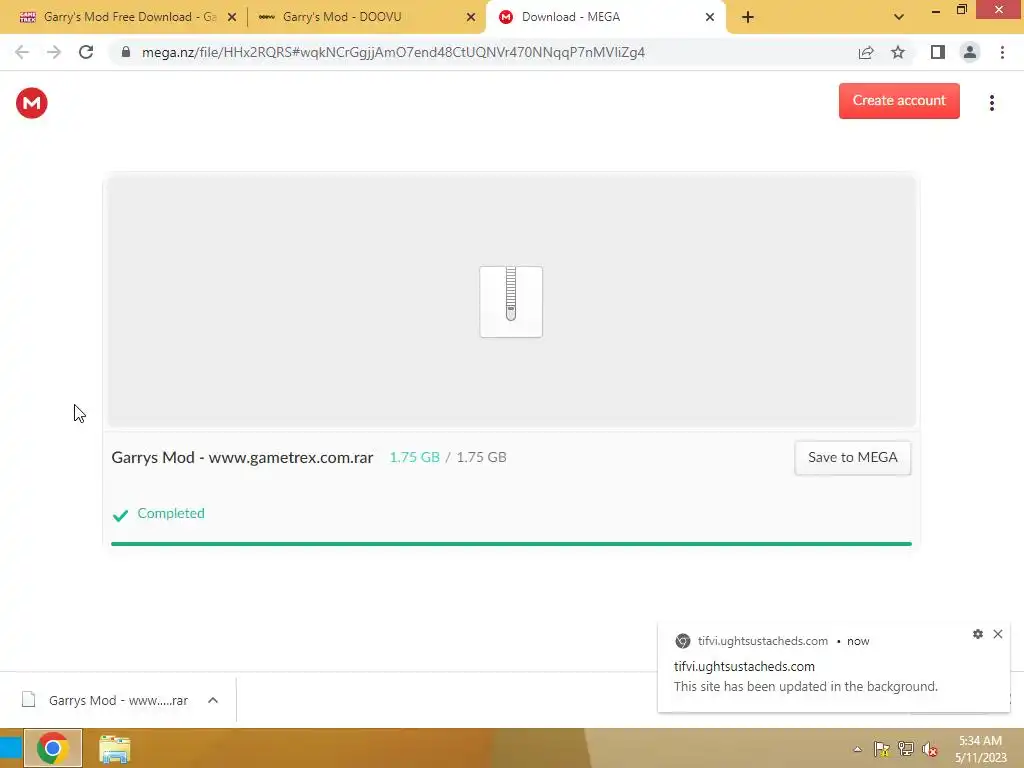Close the Download - MEGA tab

[710, 18]
